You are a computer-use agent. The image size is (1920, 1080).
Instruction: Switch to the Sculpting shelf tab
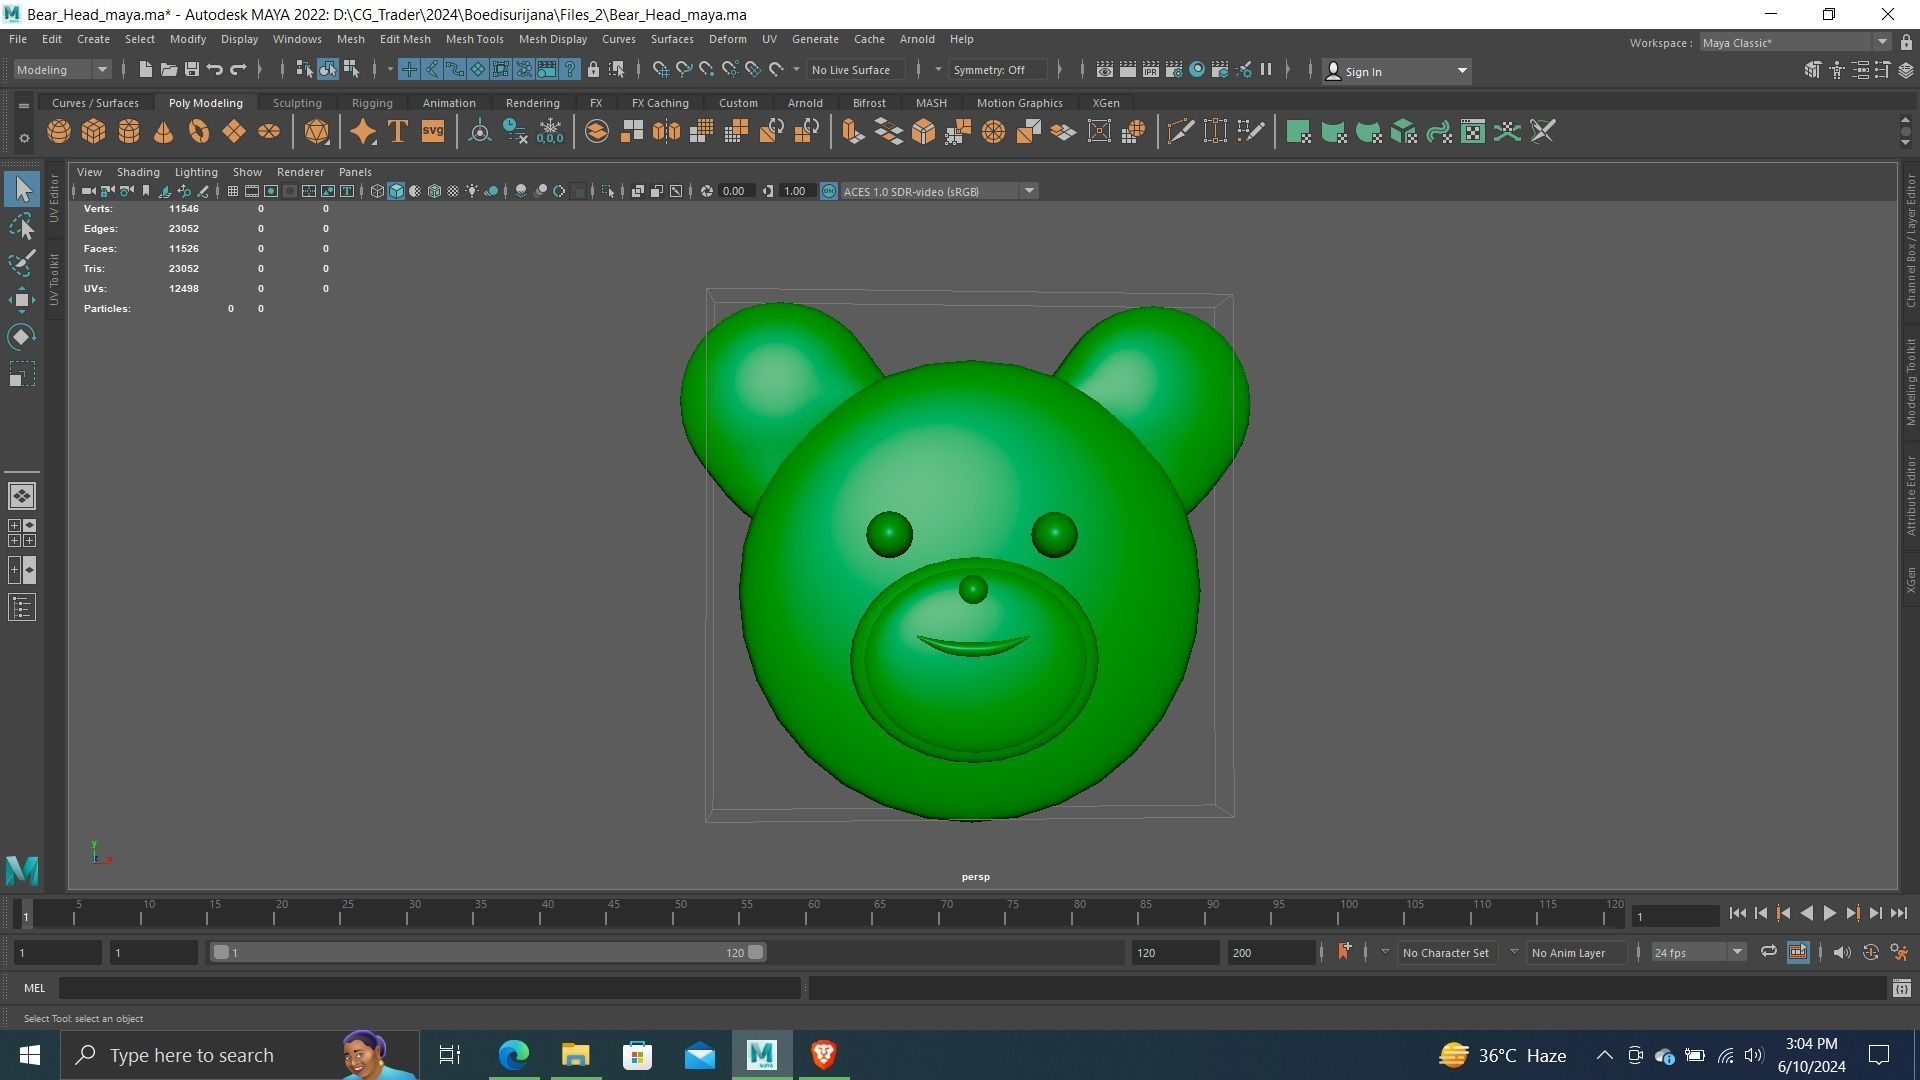(297, 103)
